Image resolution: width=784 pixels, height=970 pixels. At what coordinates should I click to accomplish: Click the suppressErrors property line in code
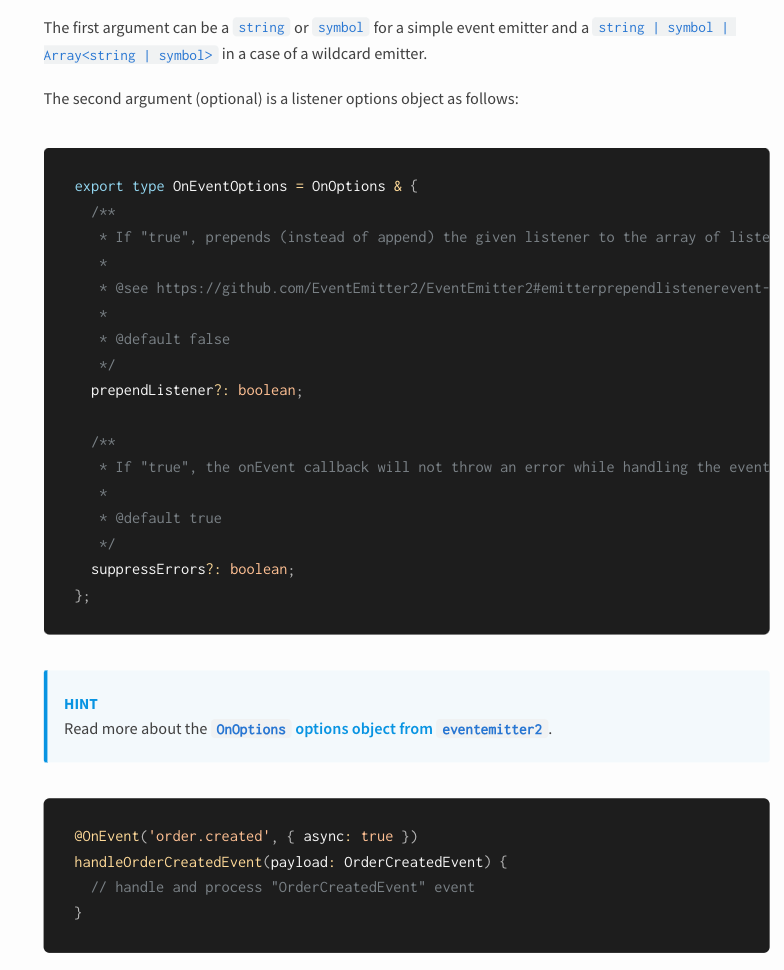192,569
